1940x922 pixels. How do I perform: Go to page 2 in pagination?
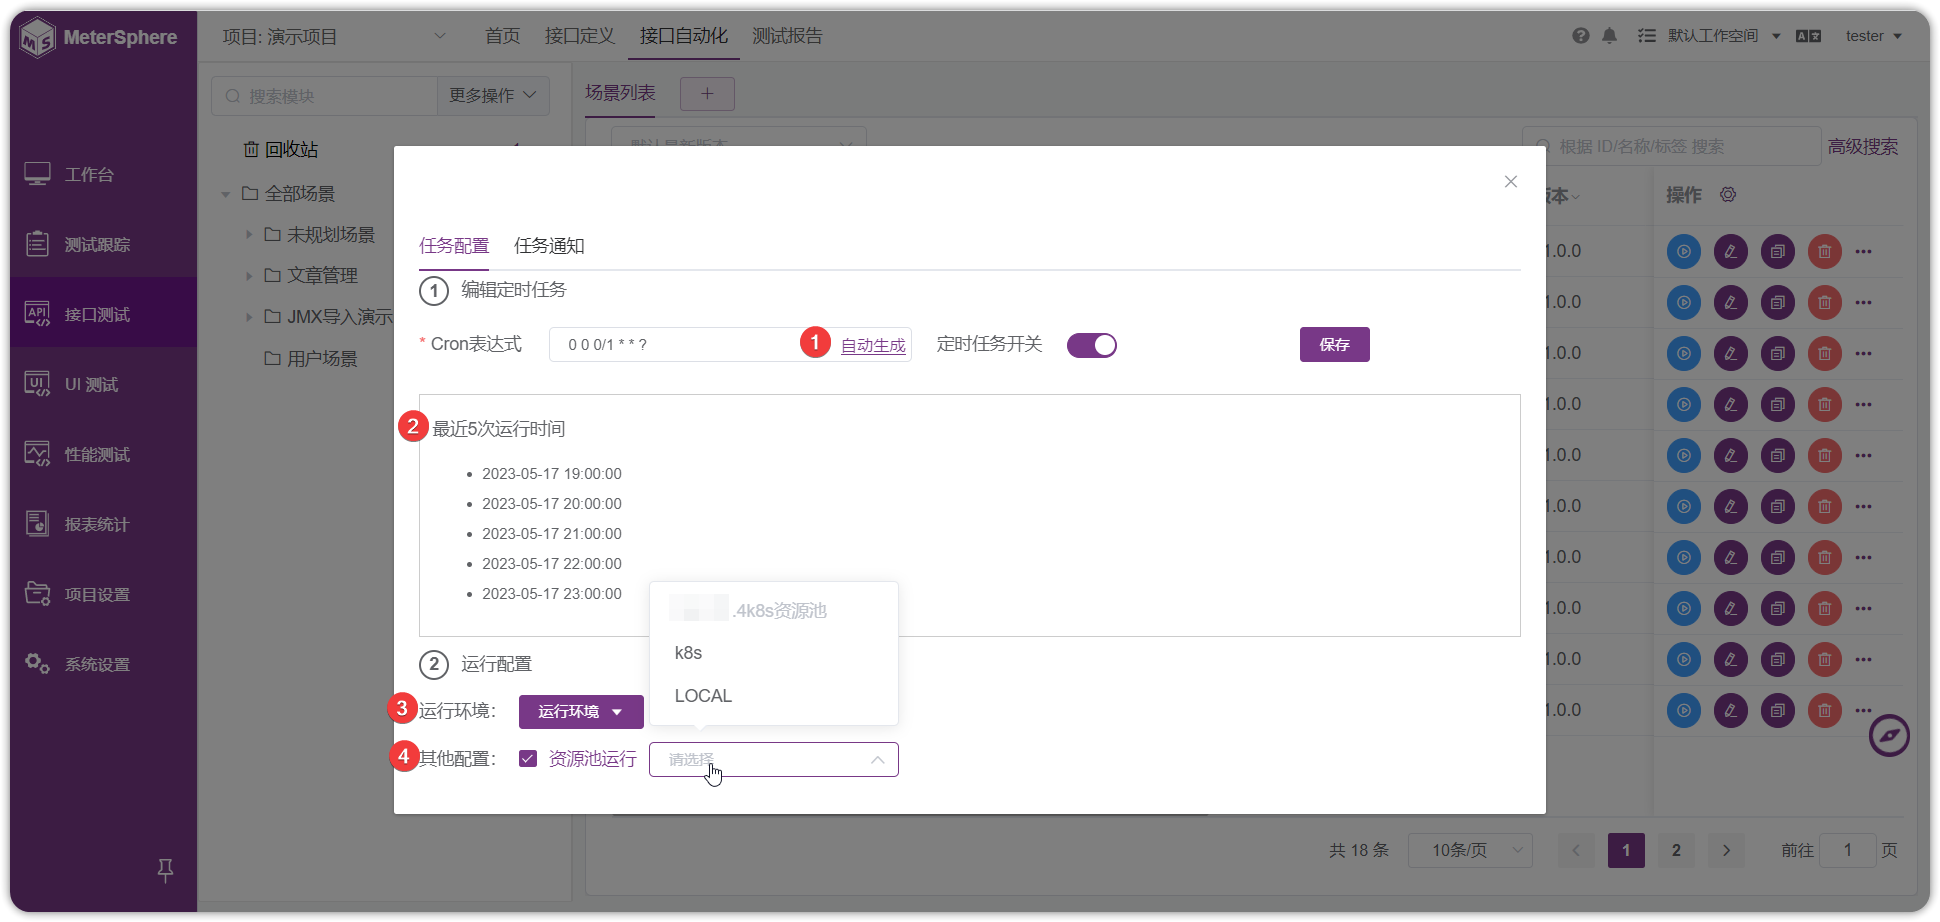pos(1676,850)
